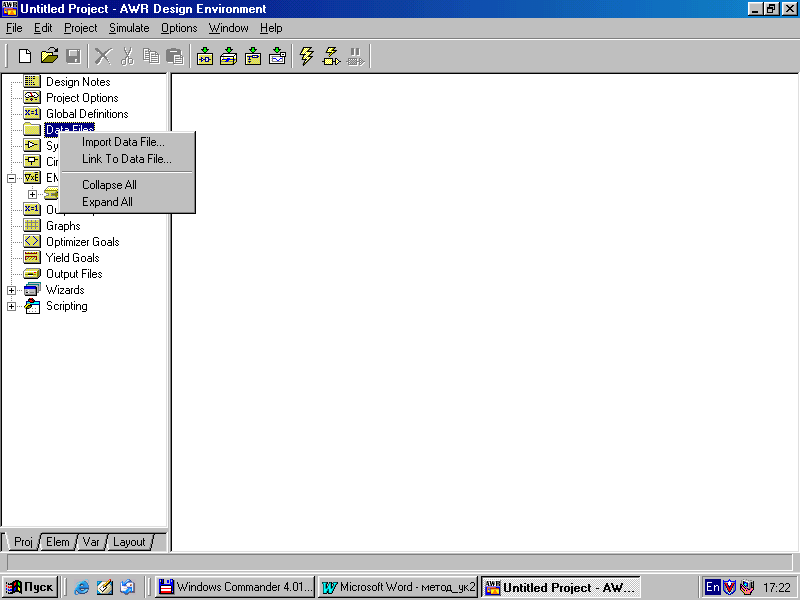Select the Project Options tree label
This screenshot has height=600, width=800.
[82, 97]
